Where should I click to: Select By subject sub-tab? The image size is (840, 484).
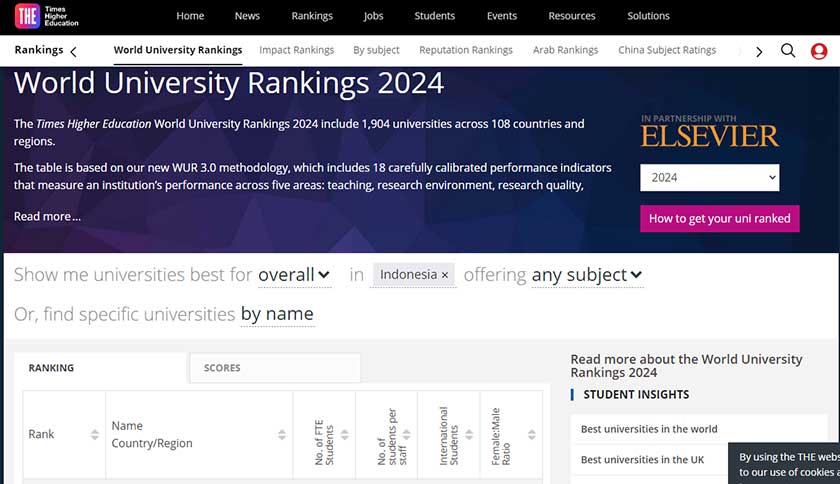(x=376, y=50)
